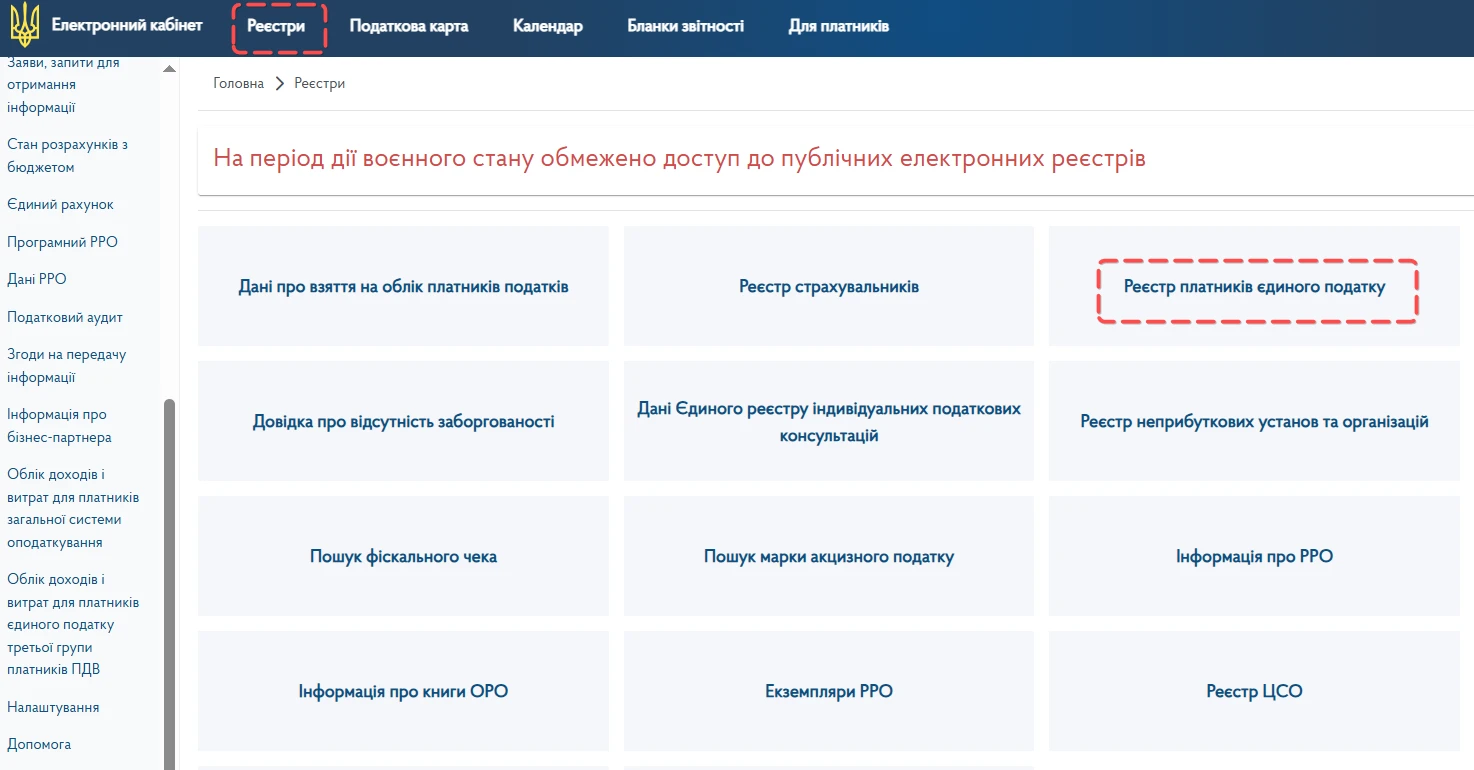Select Довідка про відсутність заборгованості tile
The image size is (1474, 770).
click(403, 421)
